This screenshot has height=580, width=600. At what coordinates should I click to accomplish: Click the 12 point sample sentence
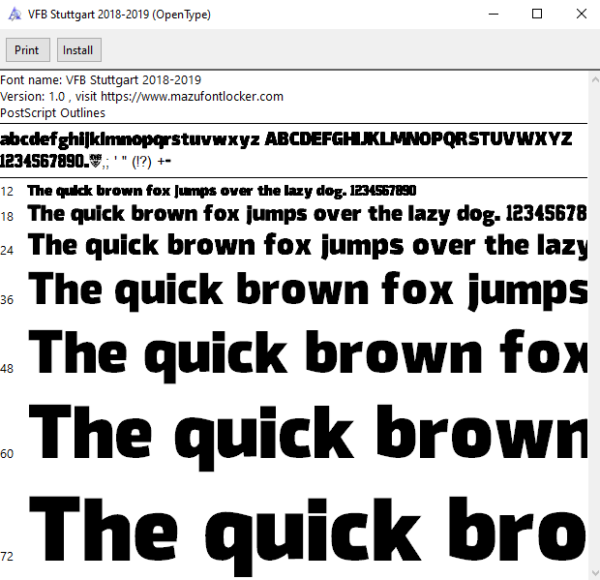[222, 191]
